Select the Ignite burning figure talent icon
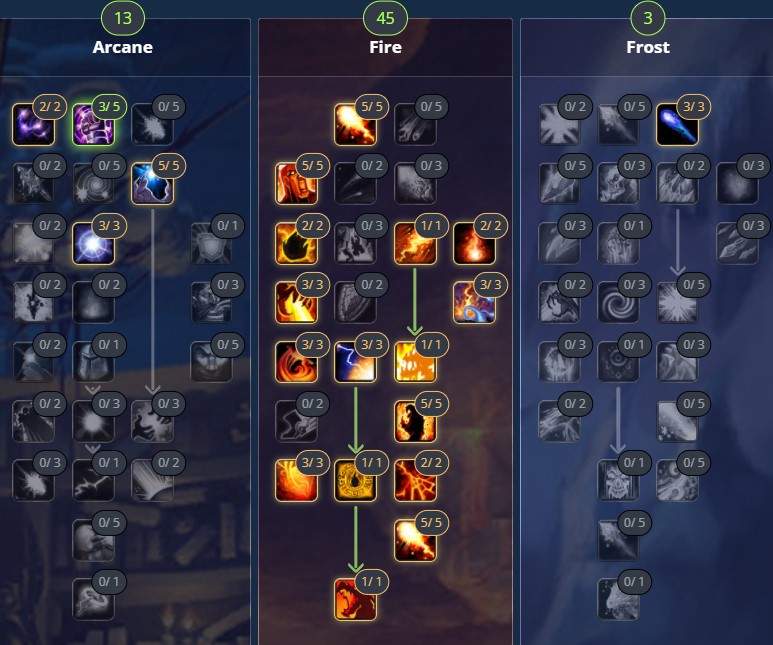The image size is (773, 645). pyautogui.click(x=296, y=183)
